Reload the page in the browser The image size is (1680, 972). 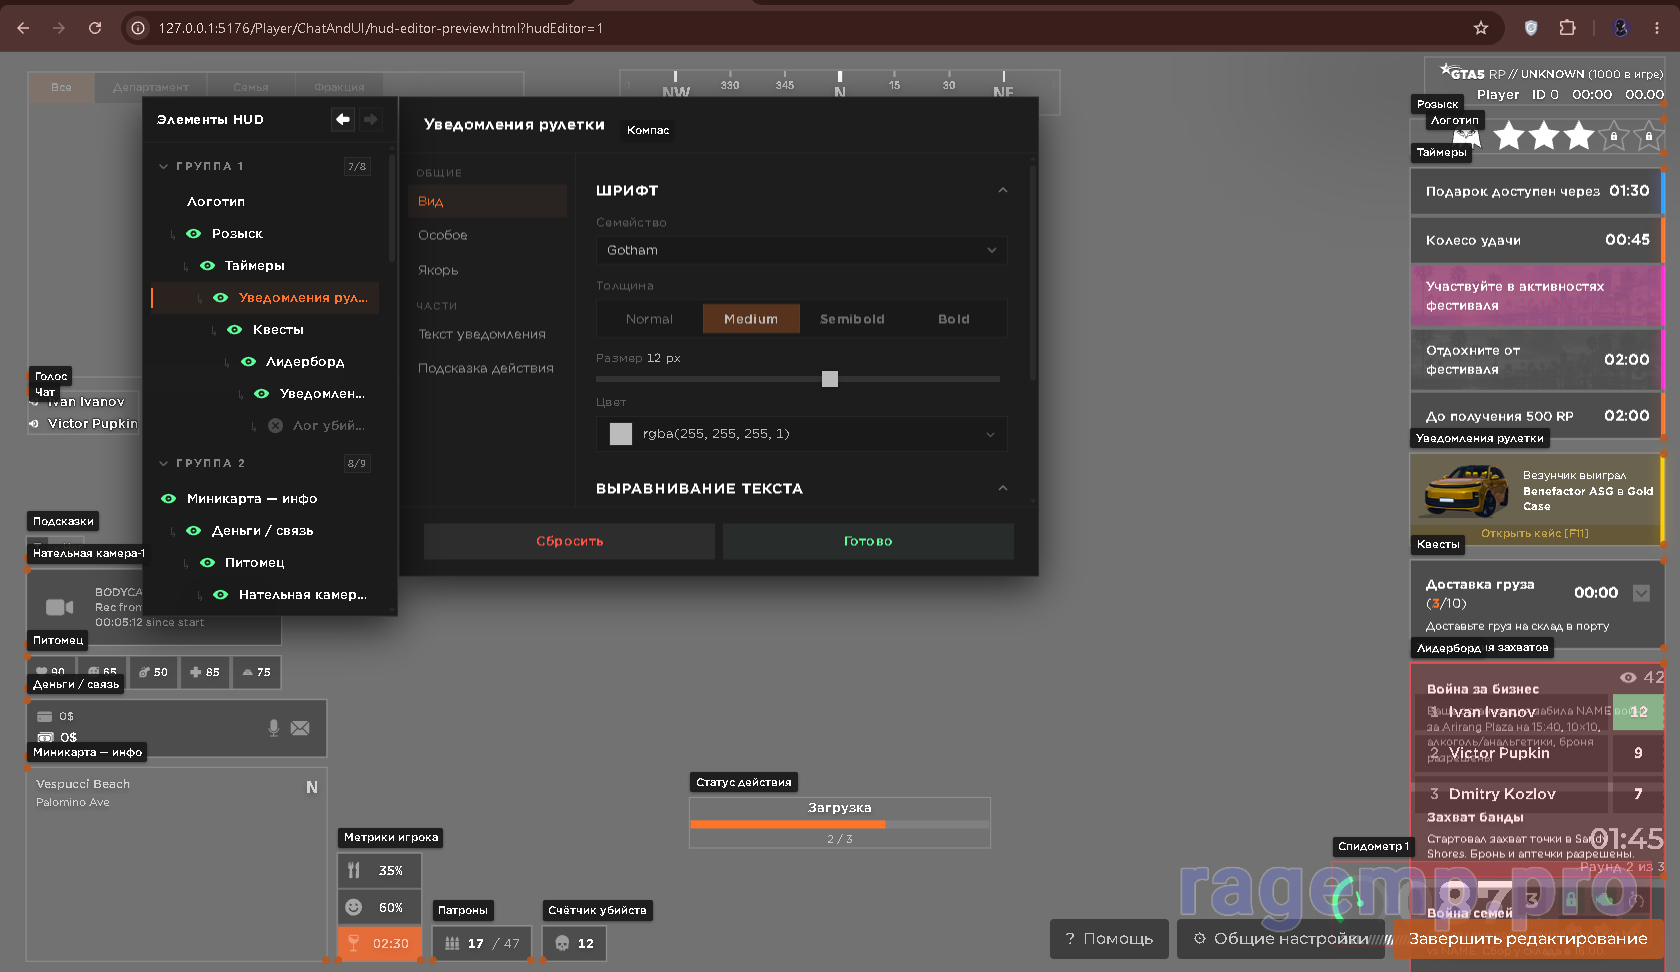click(x=95, y=28)
